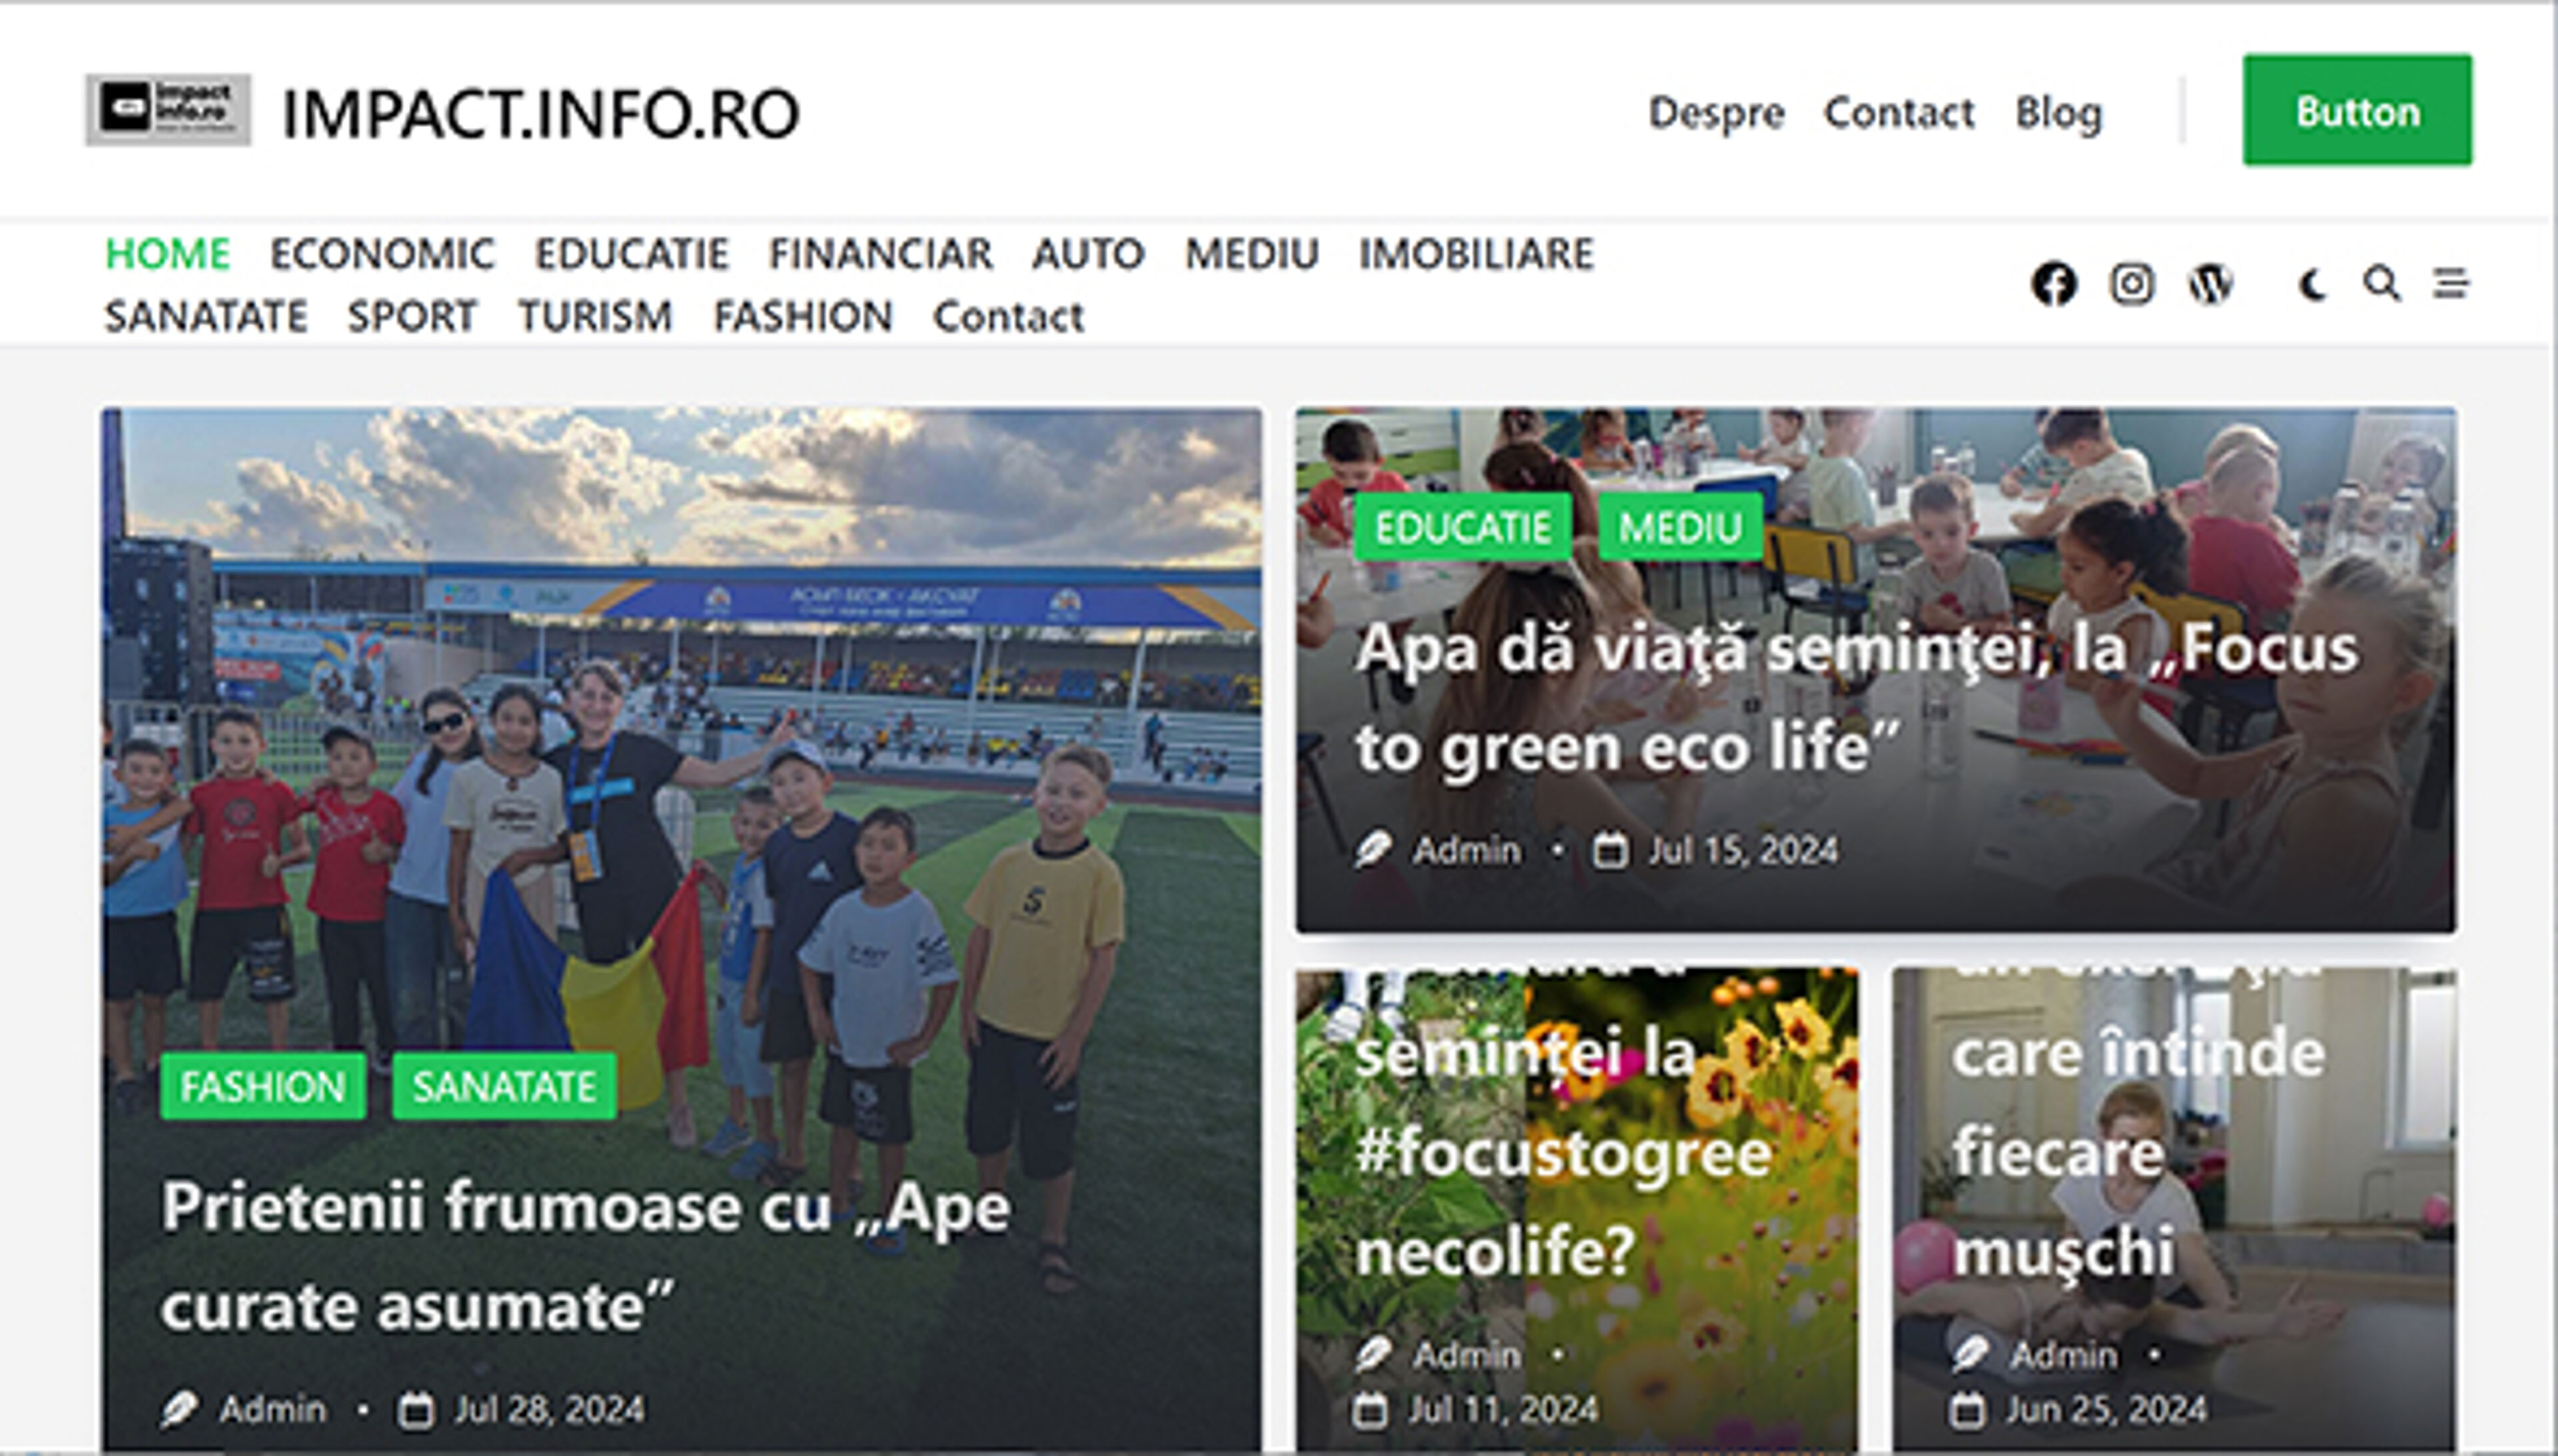This screenshot has height=1456, width=2558.
Task: Open the IMOBILIARE menu item
Action: point(1476,254)
